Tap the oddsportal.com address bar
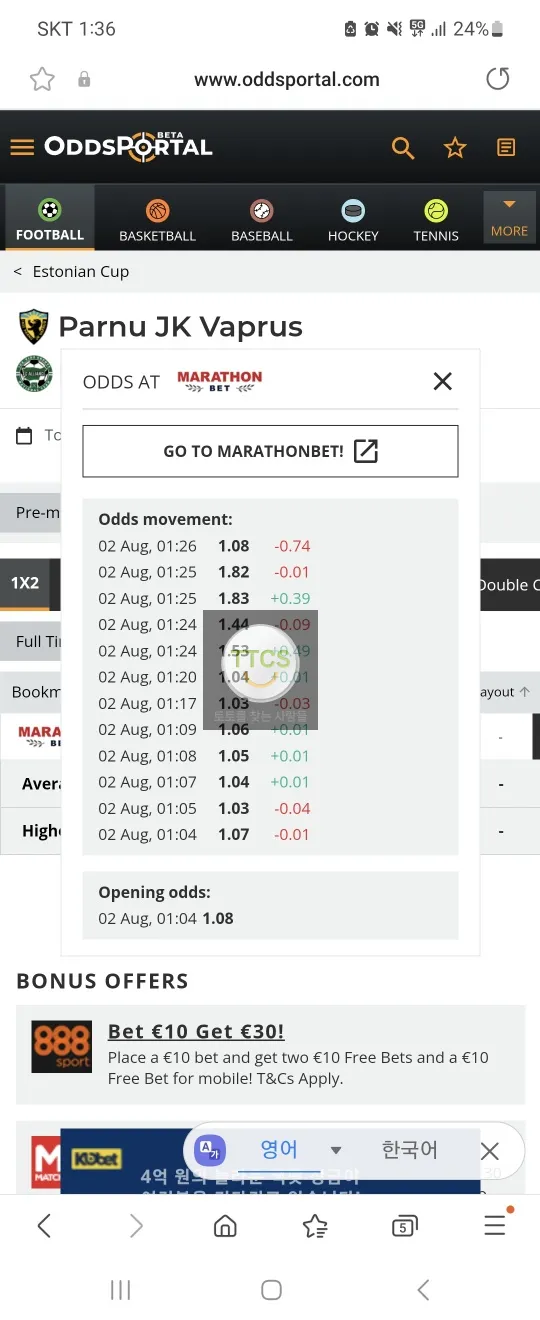 [287, 80]
